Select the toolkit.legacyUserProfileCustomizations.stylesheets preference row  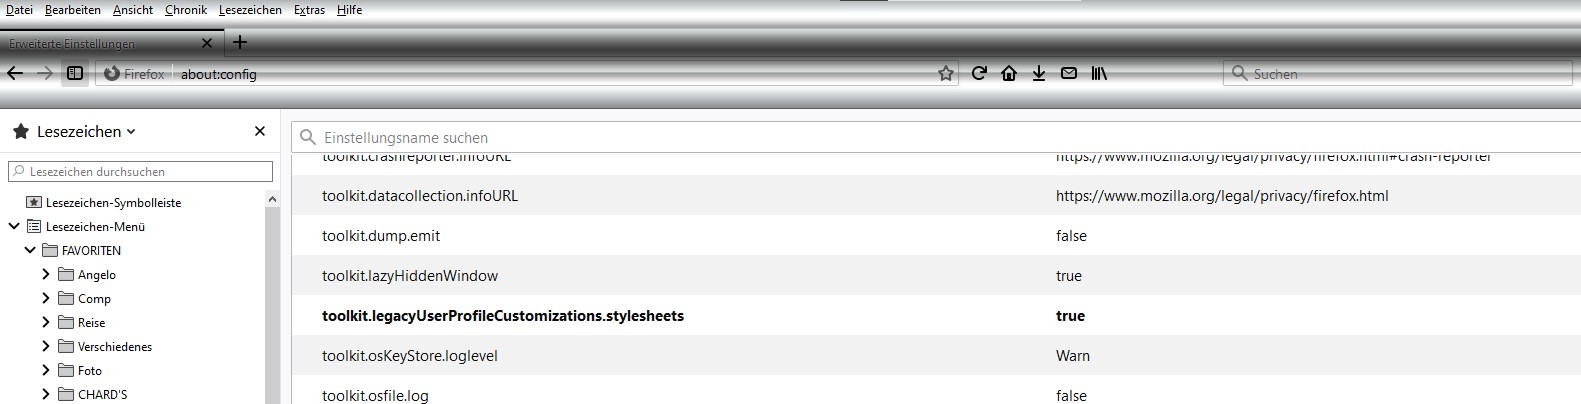click(503, 316)
